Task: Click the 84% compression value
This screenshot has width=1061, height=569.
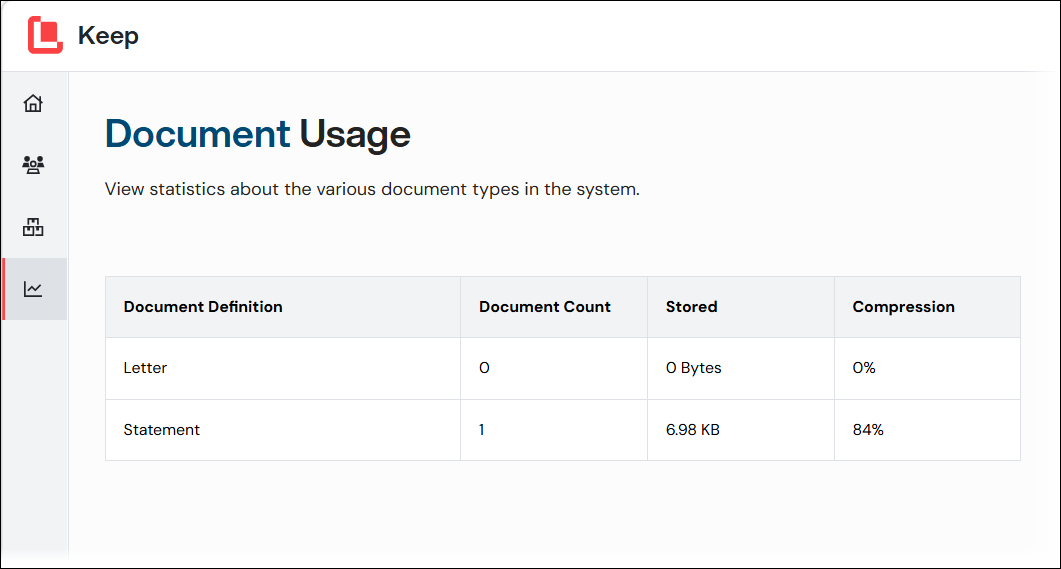Action: coord(868,430)
